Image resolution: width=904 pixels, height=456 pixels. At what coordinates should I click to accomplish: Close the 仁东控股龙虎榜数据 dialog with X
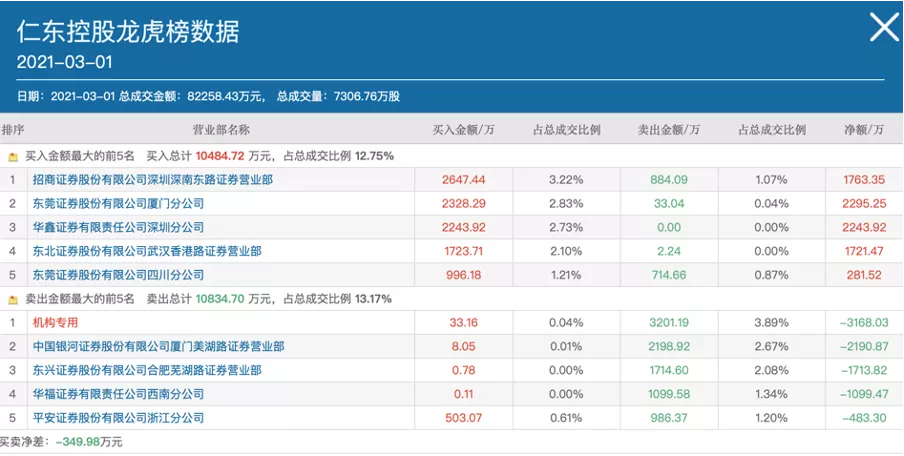(884, 27)
